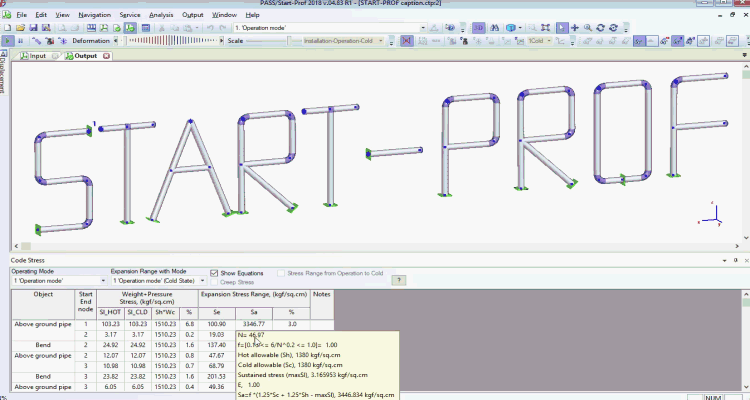Toggle the green output-mode icon in main toolbar
The height and width of the screenshot is (400, 750).
coord(130,28)
